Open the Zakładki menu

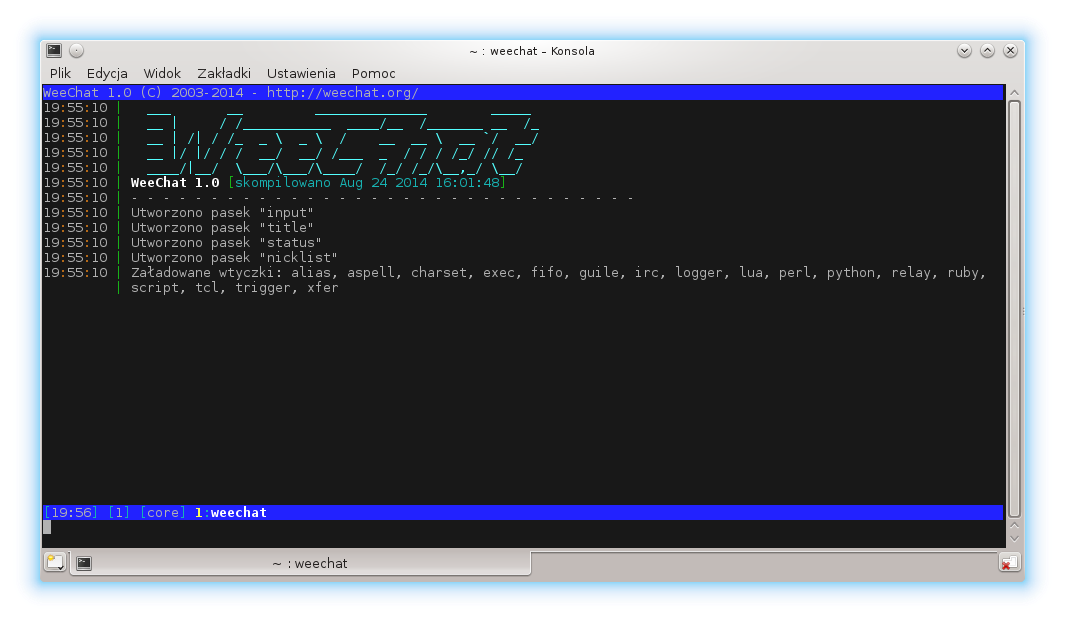(x=224, y=73)
